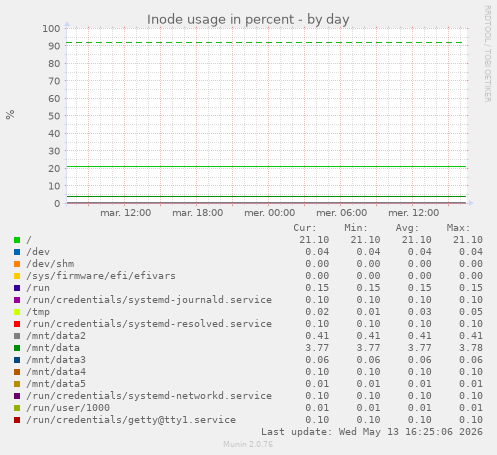Click the yellow swatch for /sys/firmware/efi/efivars
497x455 pixels.
[x=17, y=276]
